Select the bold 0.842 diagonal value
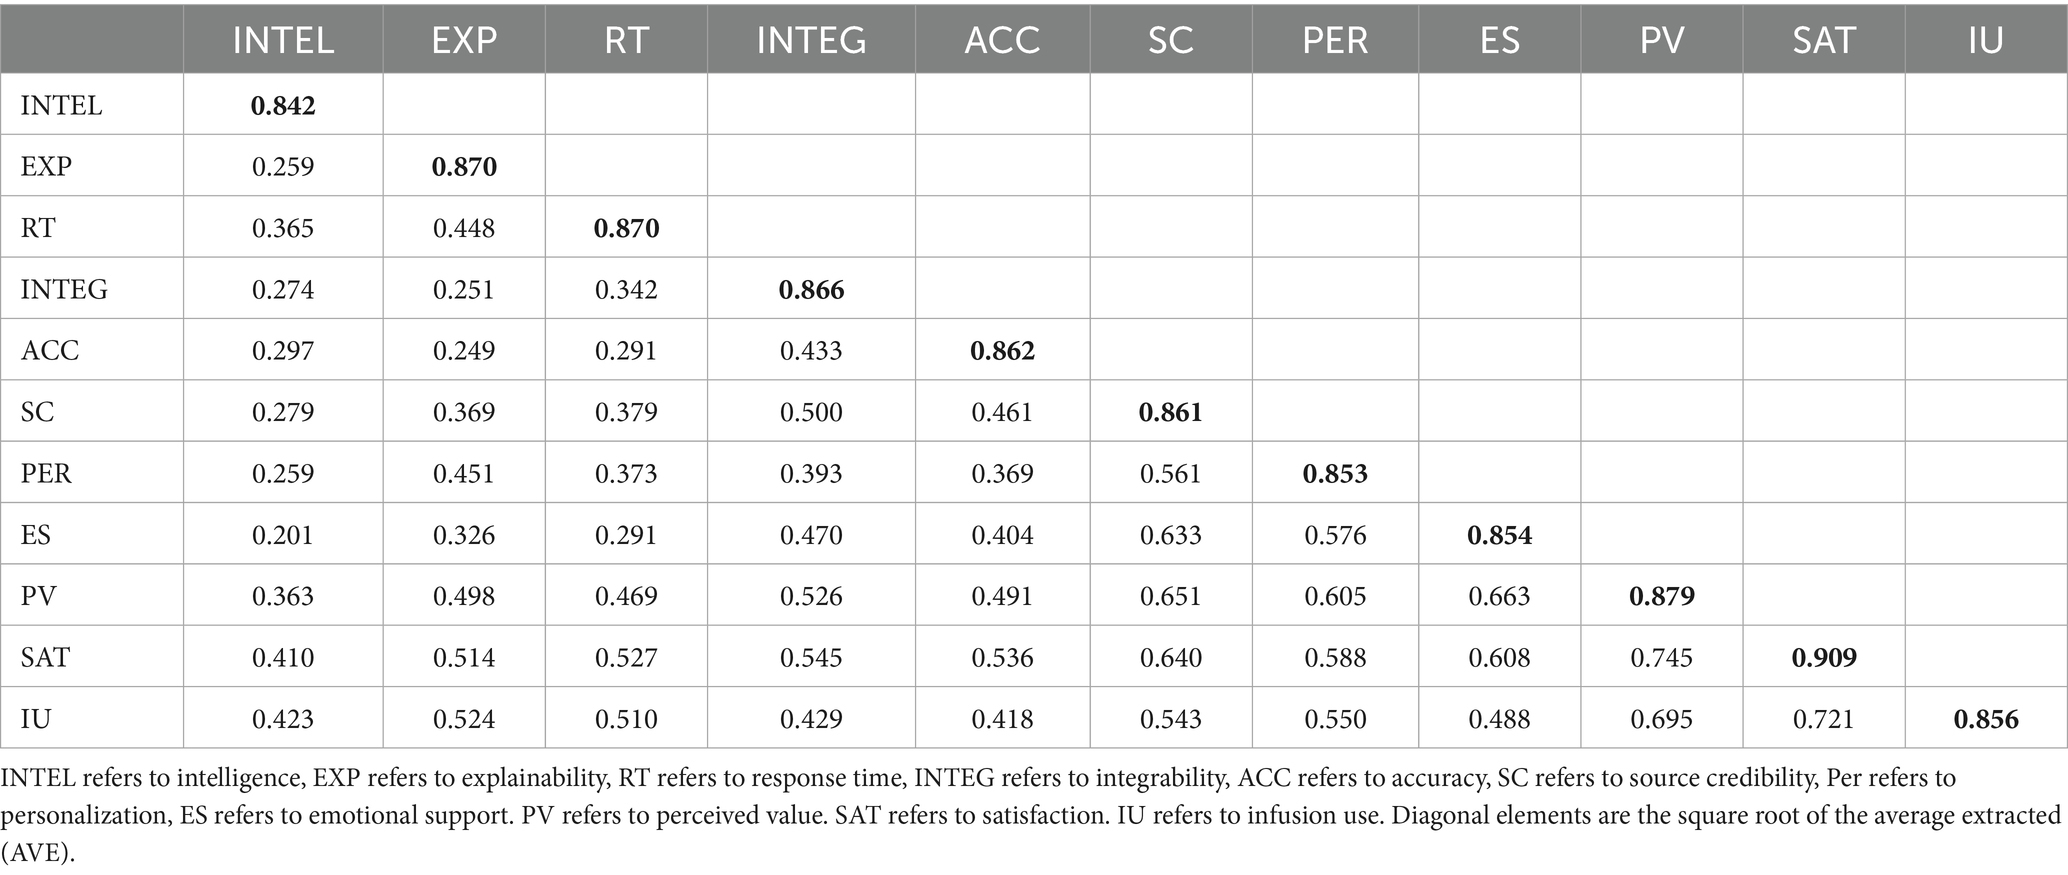 point(283,105)
